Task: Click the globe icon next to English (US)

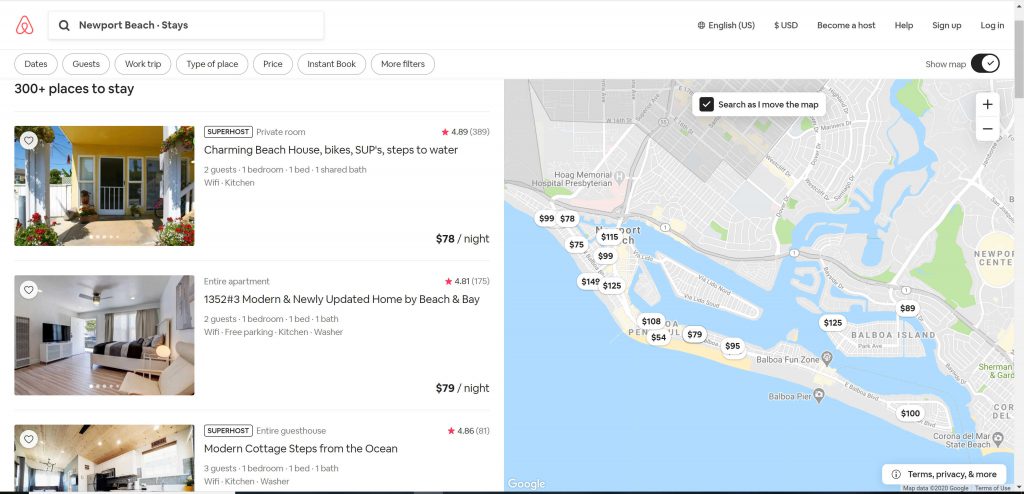Action: point(701,25)
